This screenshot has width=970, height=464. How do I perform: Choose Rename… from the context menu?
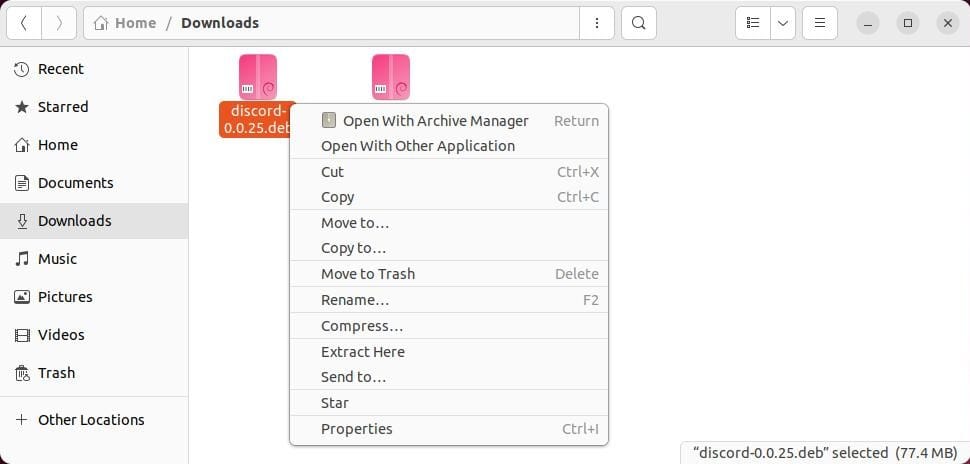[x=449, y=300]
